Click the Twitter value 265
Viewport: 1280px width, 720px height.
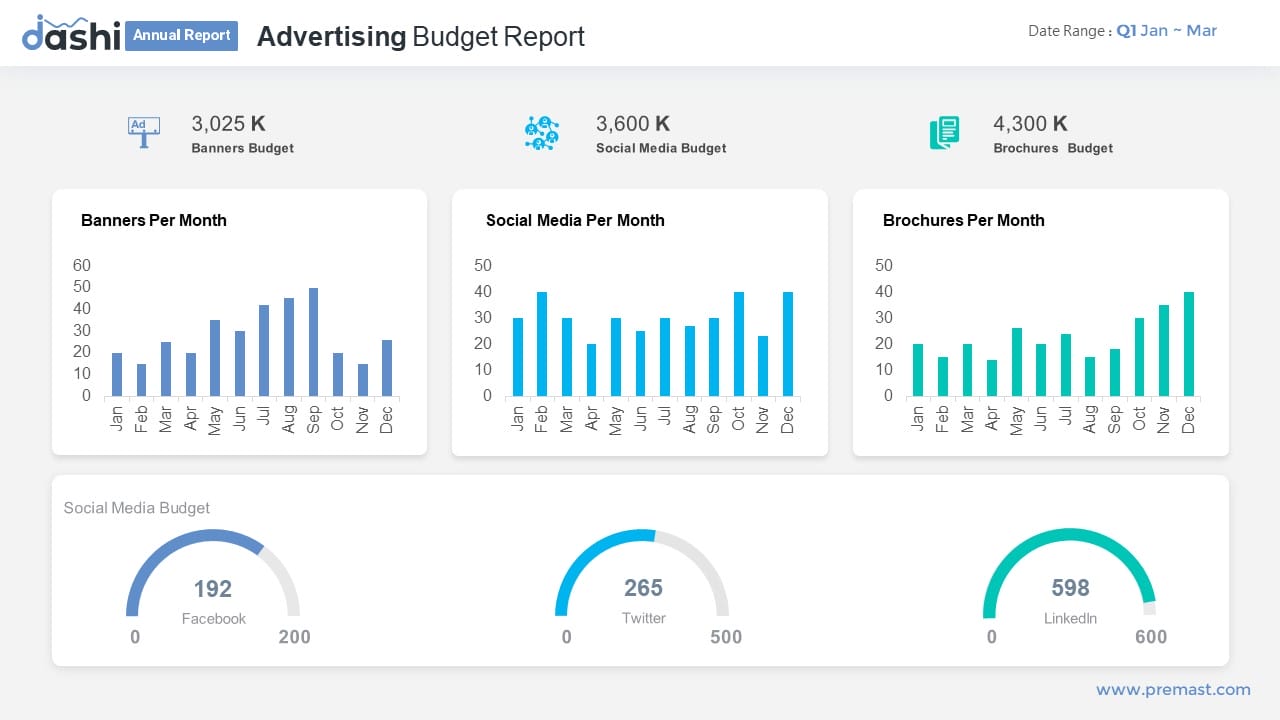point(644,588)
